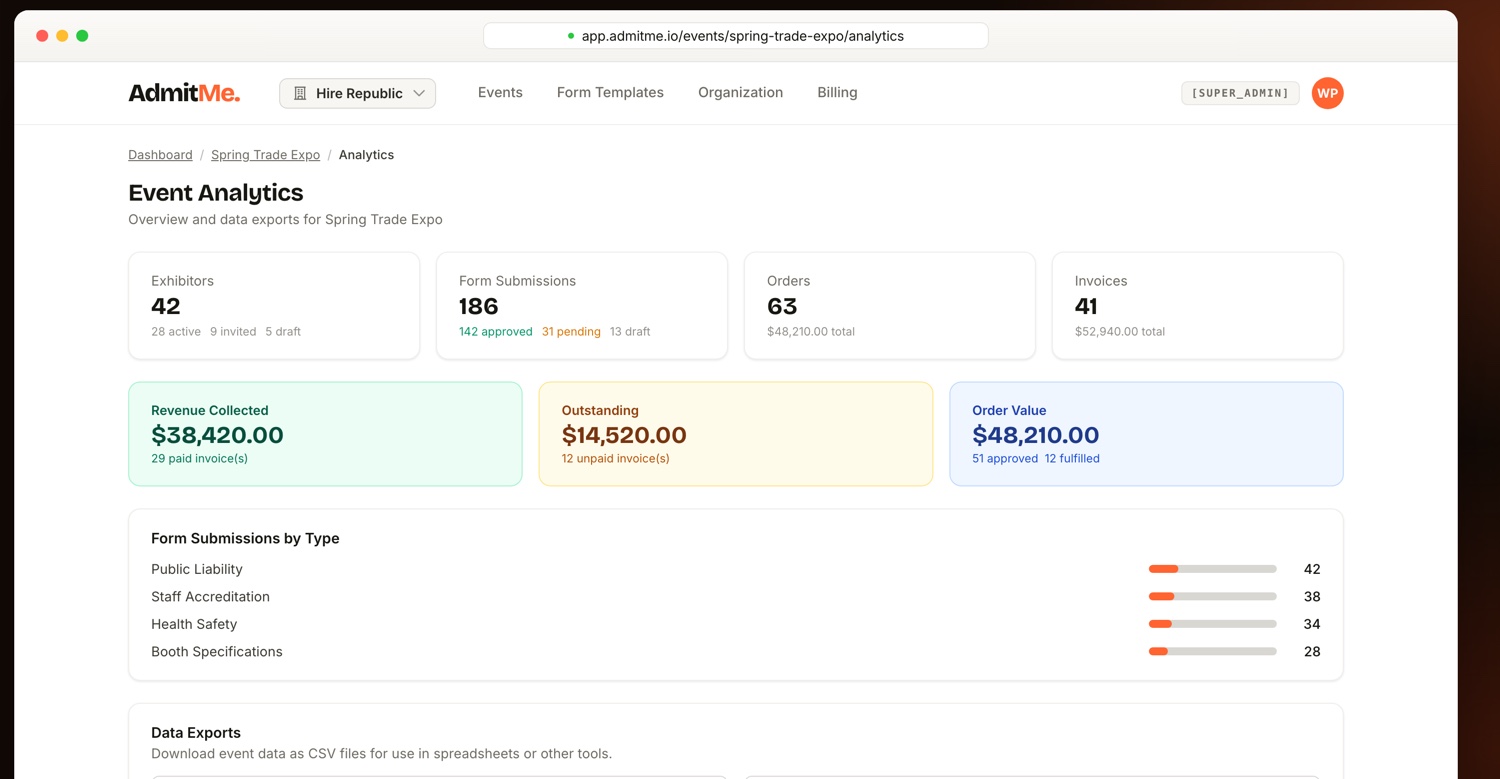Click the Staff Accreditation progress bar
This screenshot has width=1500, height=779.
pyautogui.click(x=1212, y=597)
